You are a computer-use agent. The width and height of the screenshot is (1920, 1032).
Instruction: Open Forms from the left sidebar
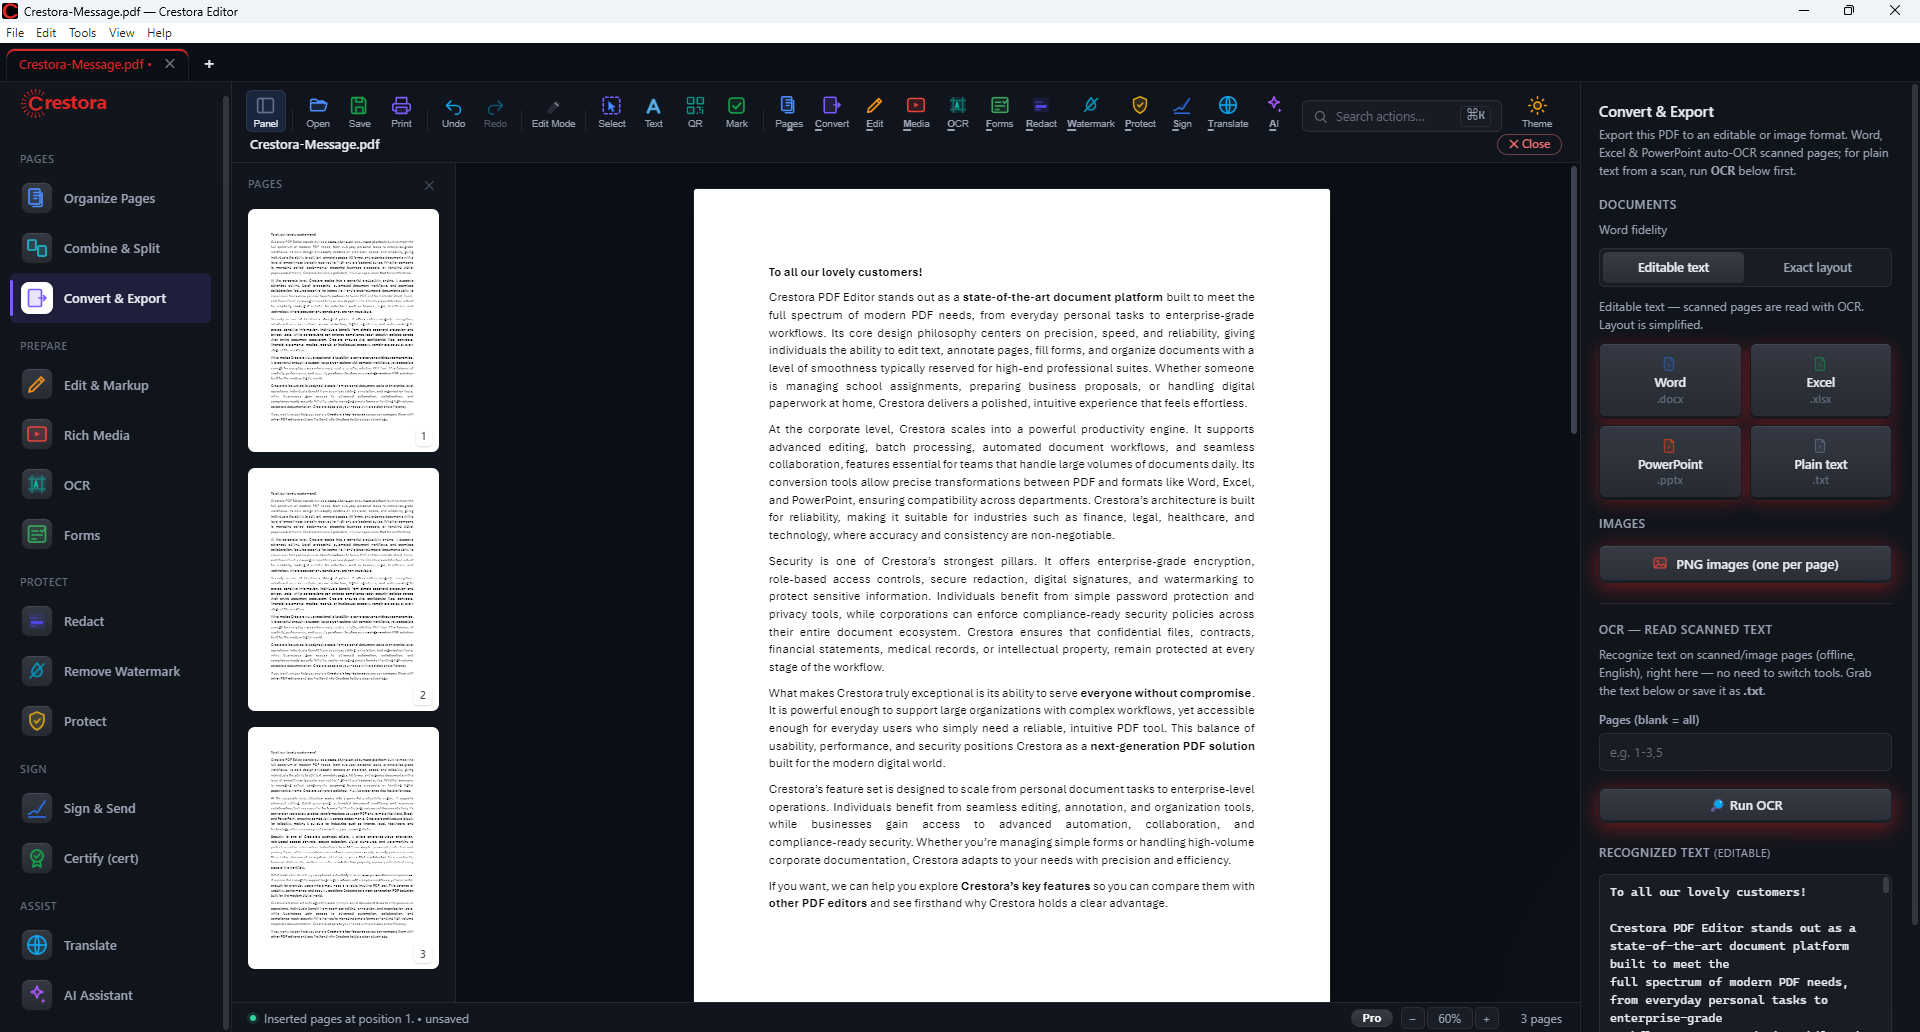coord(110,535)
